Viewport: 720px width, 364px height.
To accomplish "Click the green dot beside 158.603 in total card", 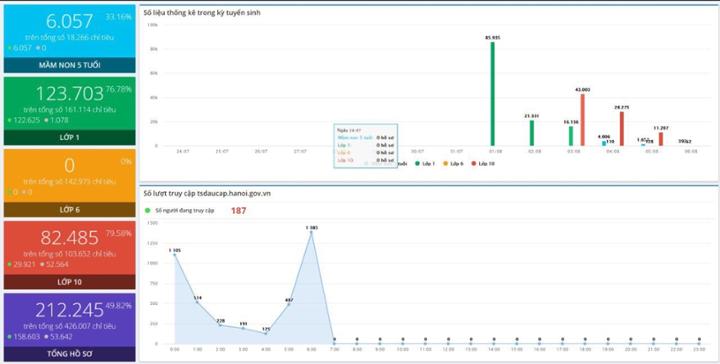I will point(9,336).
